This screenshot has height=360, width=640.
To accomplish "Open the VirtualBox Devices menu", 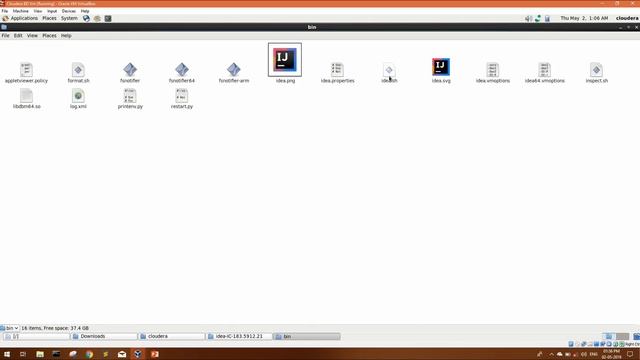I will [x=69, y=11].
